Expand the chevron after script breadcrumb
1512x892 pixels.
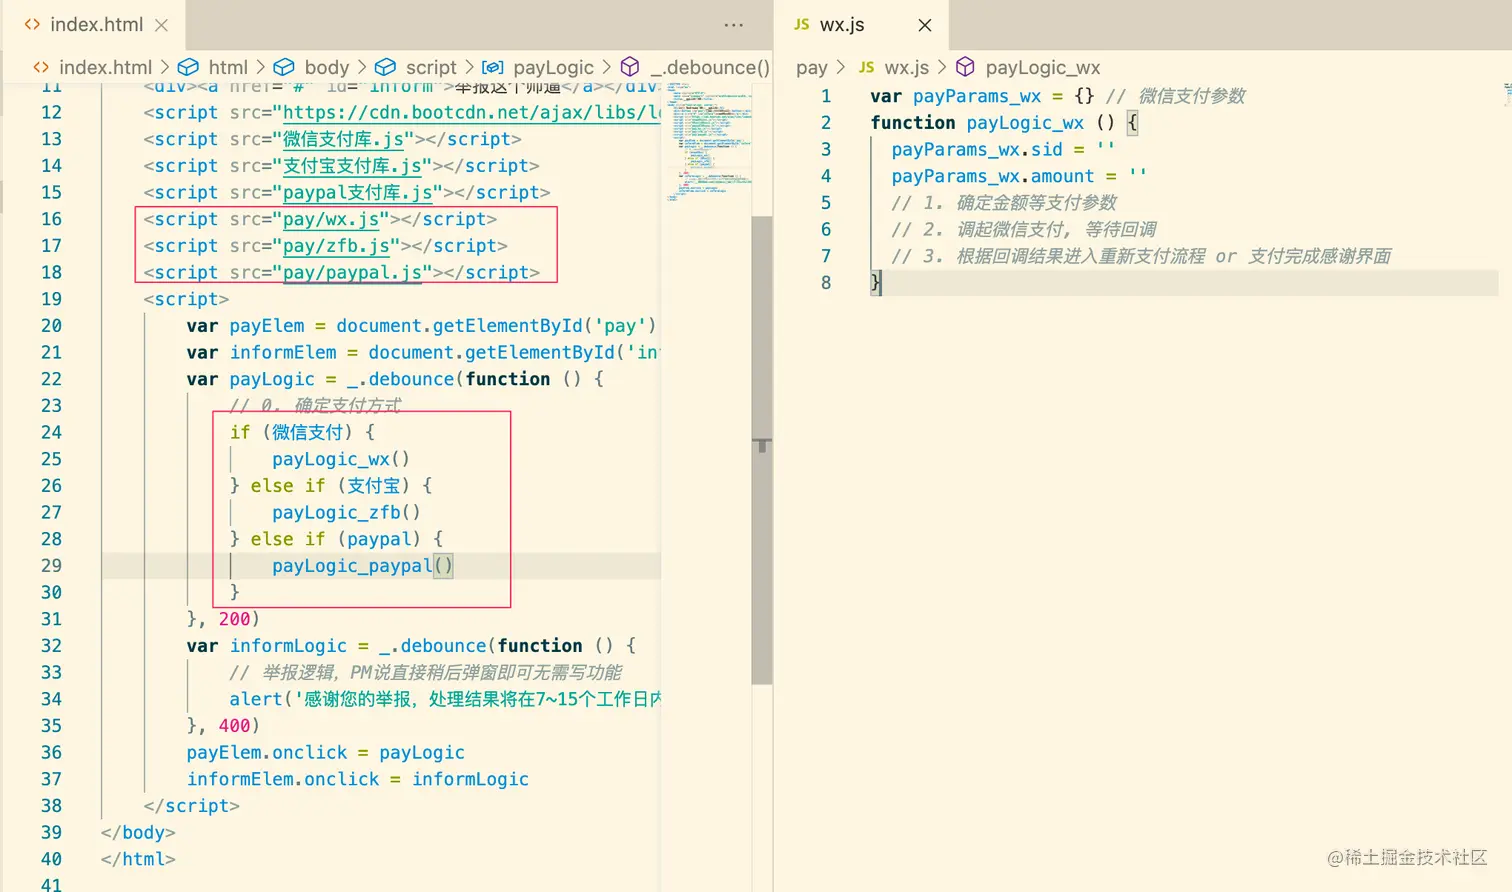pyautogui.click(x=469, y=67)
